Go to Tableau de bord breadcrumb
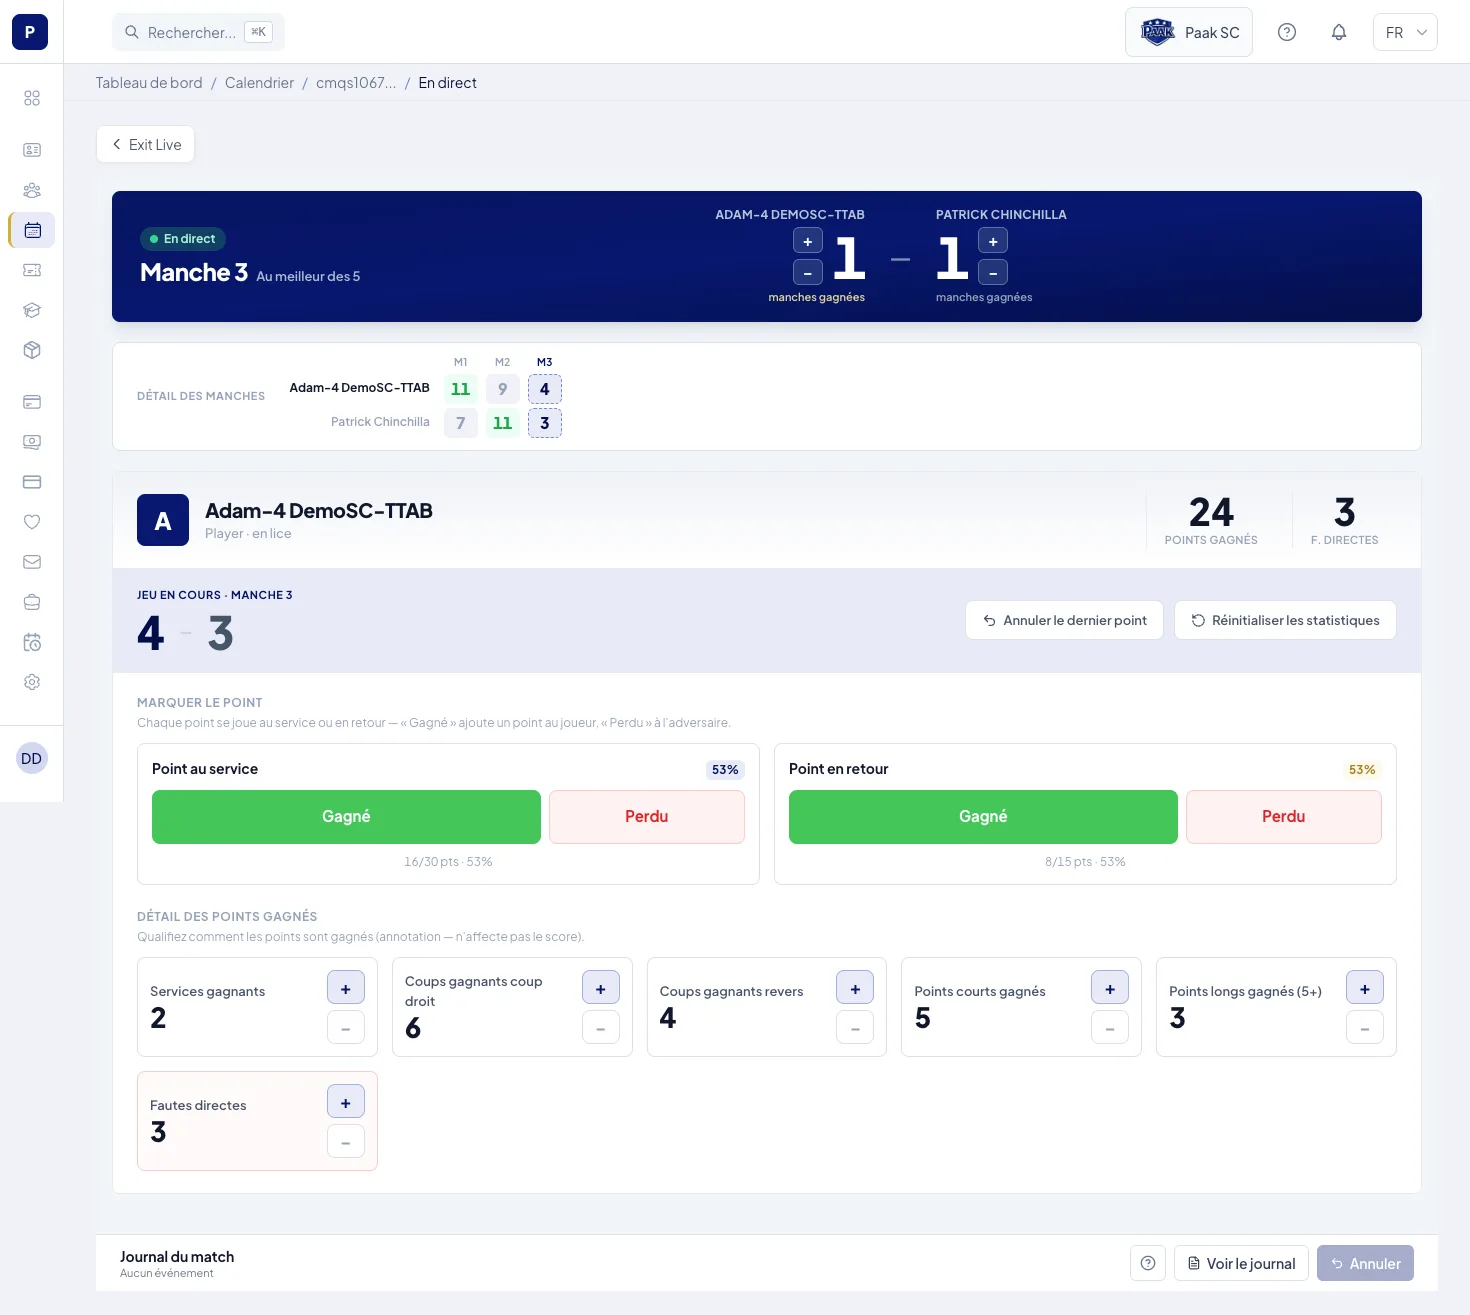The image size is (1470, 1315). [x=149, y=83]
